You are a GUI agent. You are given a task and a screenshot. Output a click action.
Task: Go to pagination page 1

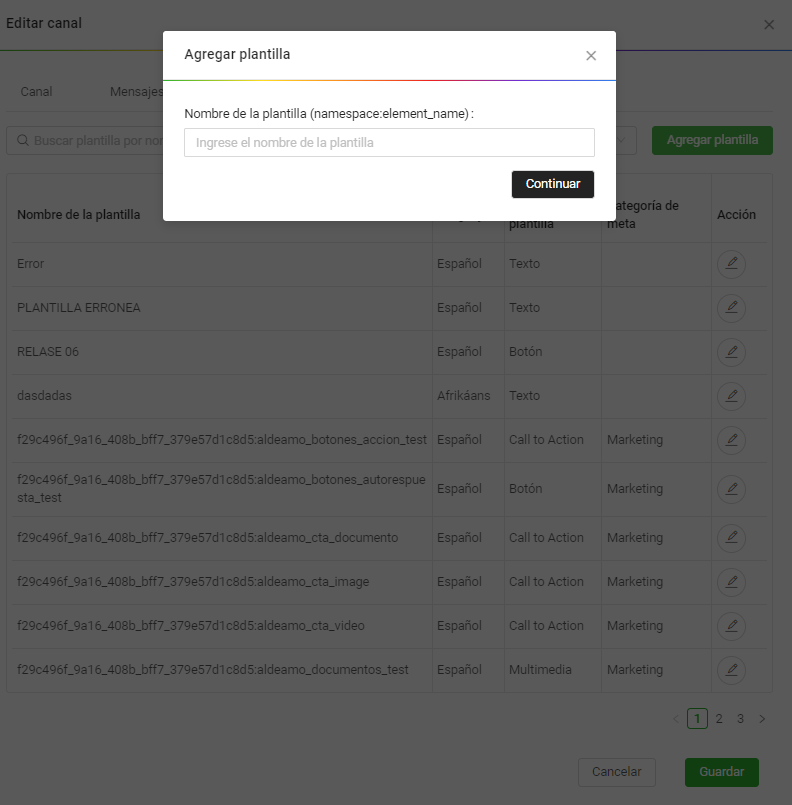(697, 719)
